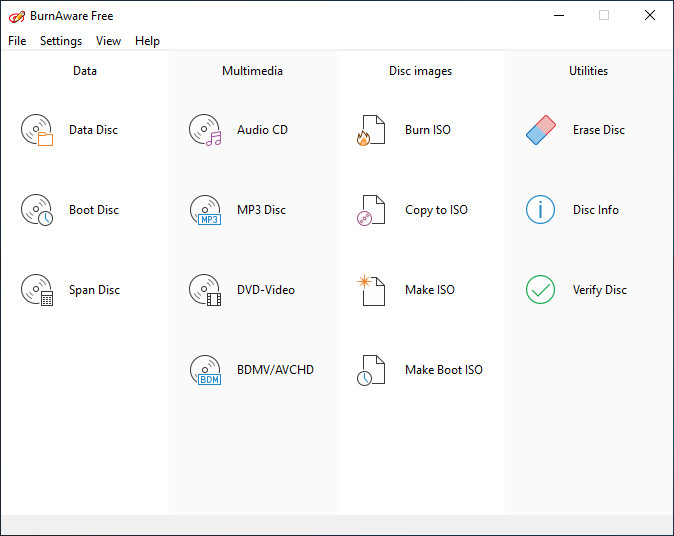Click the BurnAware logo in the title bar

(17, 16)
